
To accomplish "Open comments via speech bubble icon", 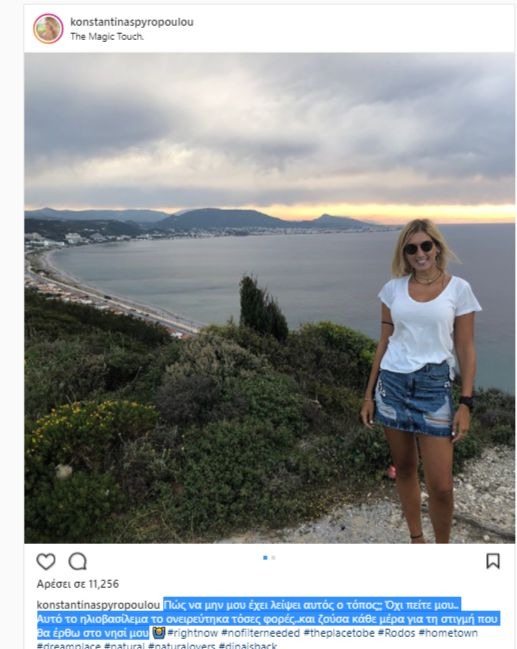I will click(77, 561).
